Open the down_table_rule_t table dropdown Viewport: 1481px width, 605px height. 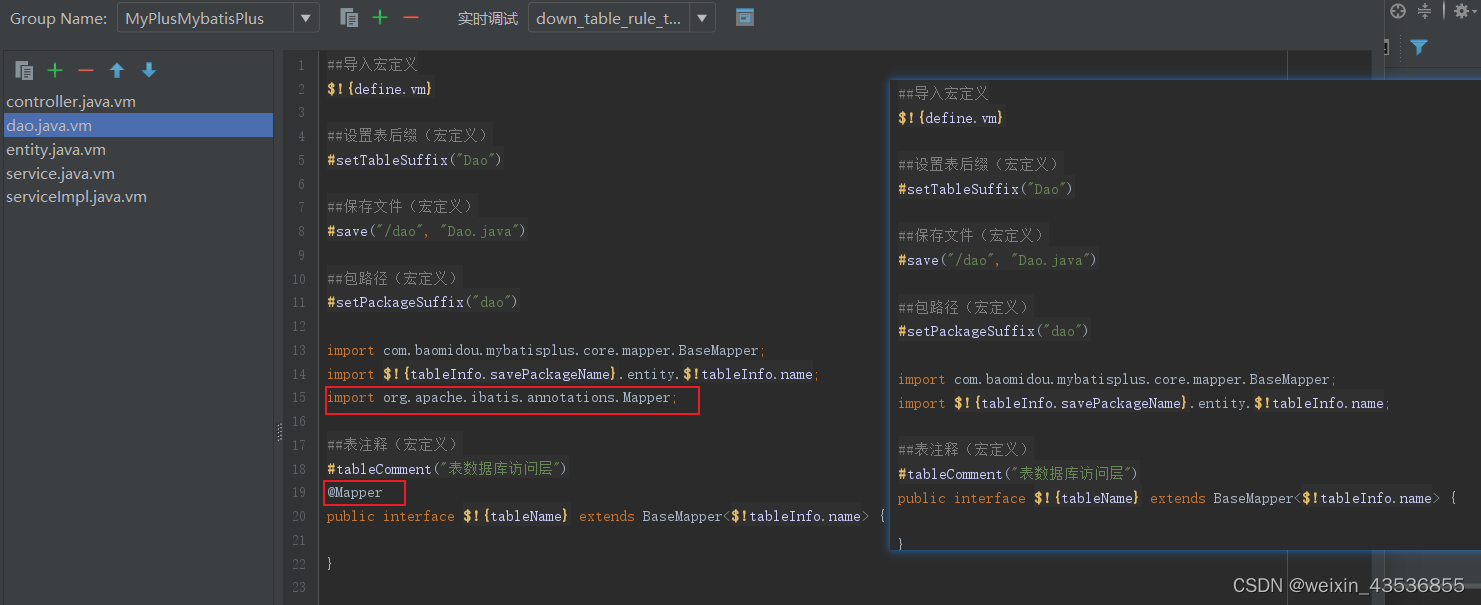point(700,17)
